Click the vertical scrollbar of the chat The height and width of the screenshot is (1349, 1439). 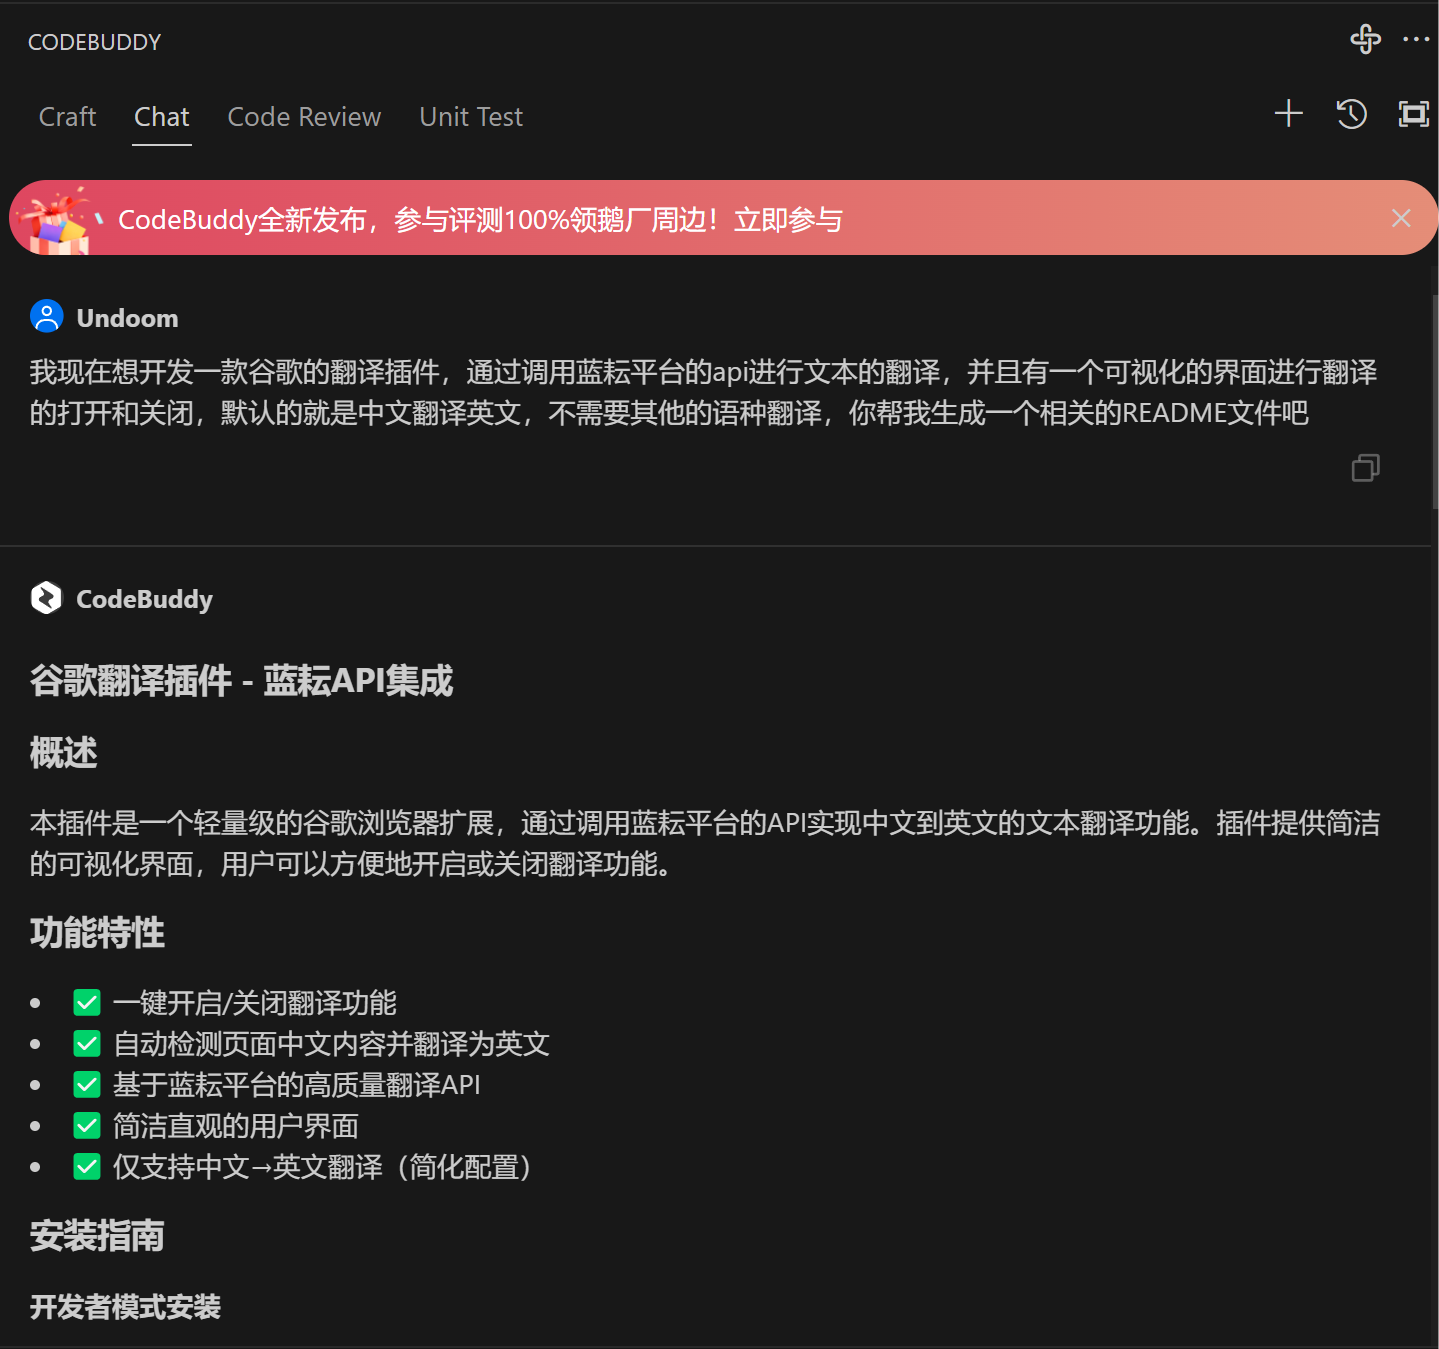click(1435, 402)
